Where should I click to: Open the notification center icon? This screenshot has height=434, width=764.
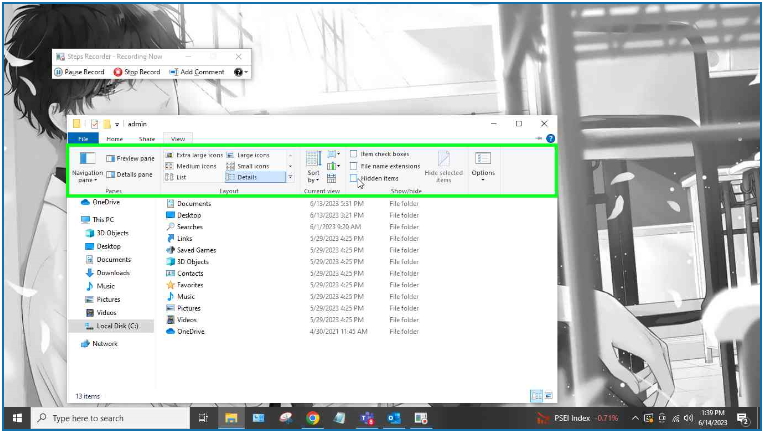pos(743,418)
